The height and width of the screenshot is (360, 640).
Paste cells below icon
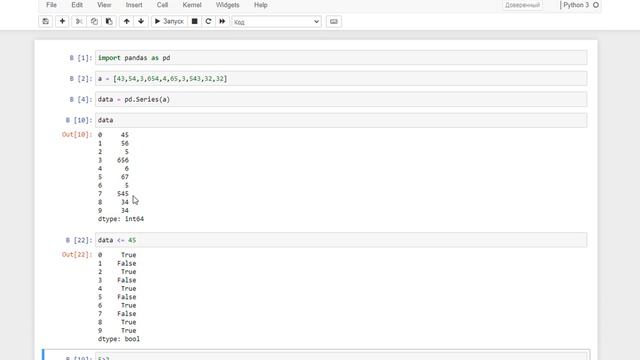tap(109, 21)
